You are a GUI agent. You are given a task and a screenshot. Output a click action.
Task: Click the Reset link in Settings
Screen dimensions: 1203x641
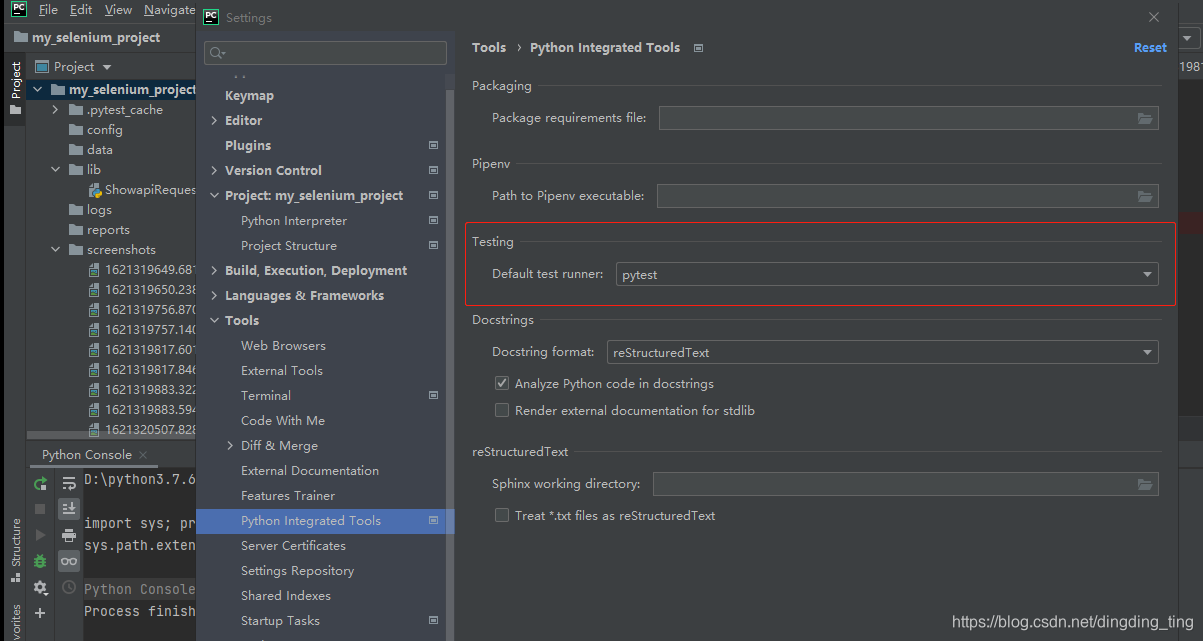click(x=1150, y=47)
